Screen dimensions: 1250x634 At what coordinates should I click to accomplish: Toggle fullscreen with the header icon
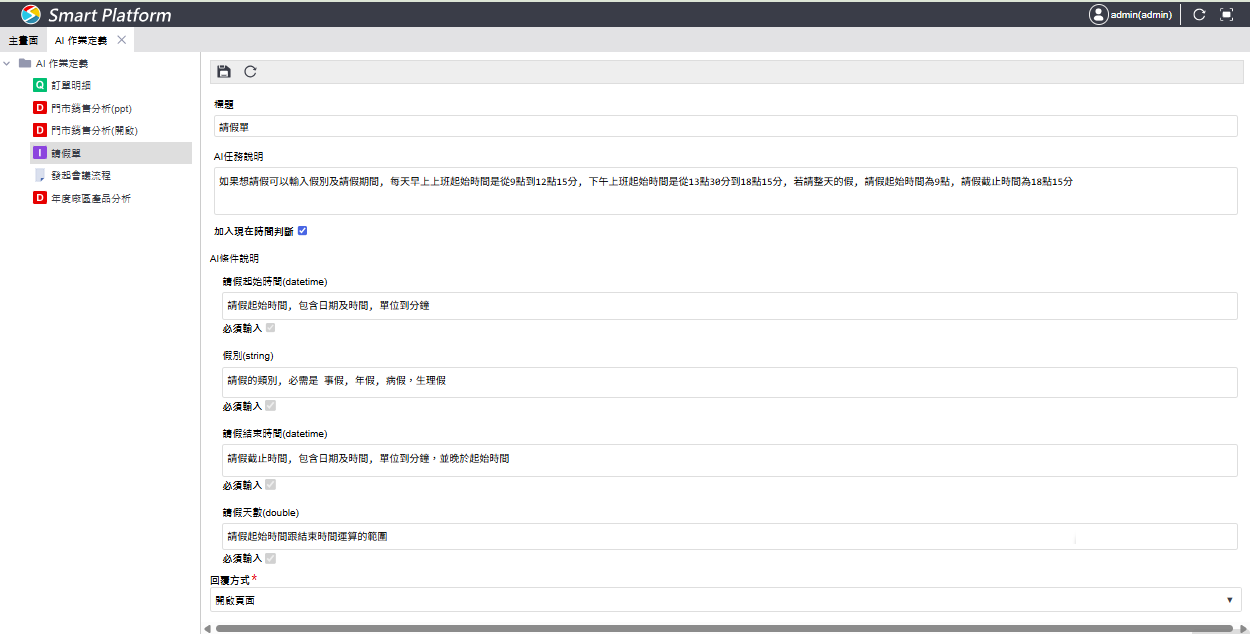tap(1227, 15)
